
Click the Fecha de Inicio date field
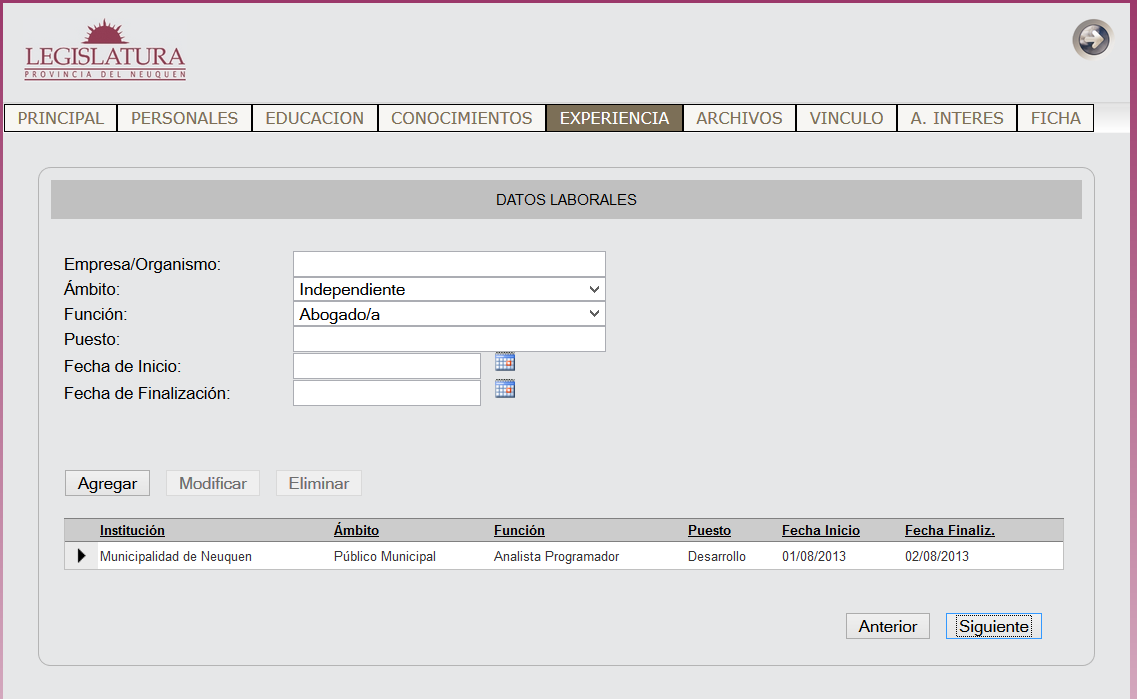pos(386,366)
